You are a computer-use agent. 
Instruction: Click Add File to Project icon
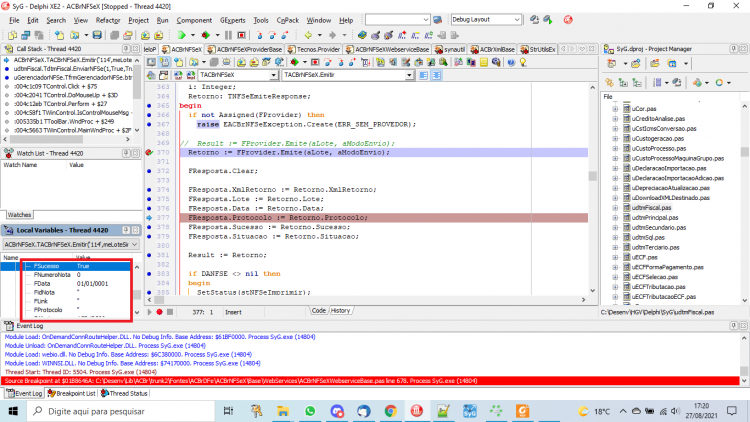tap(145, 35)
